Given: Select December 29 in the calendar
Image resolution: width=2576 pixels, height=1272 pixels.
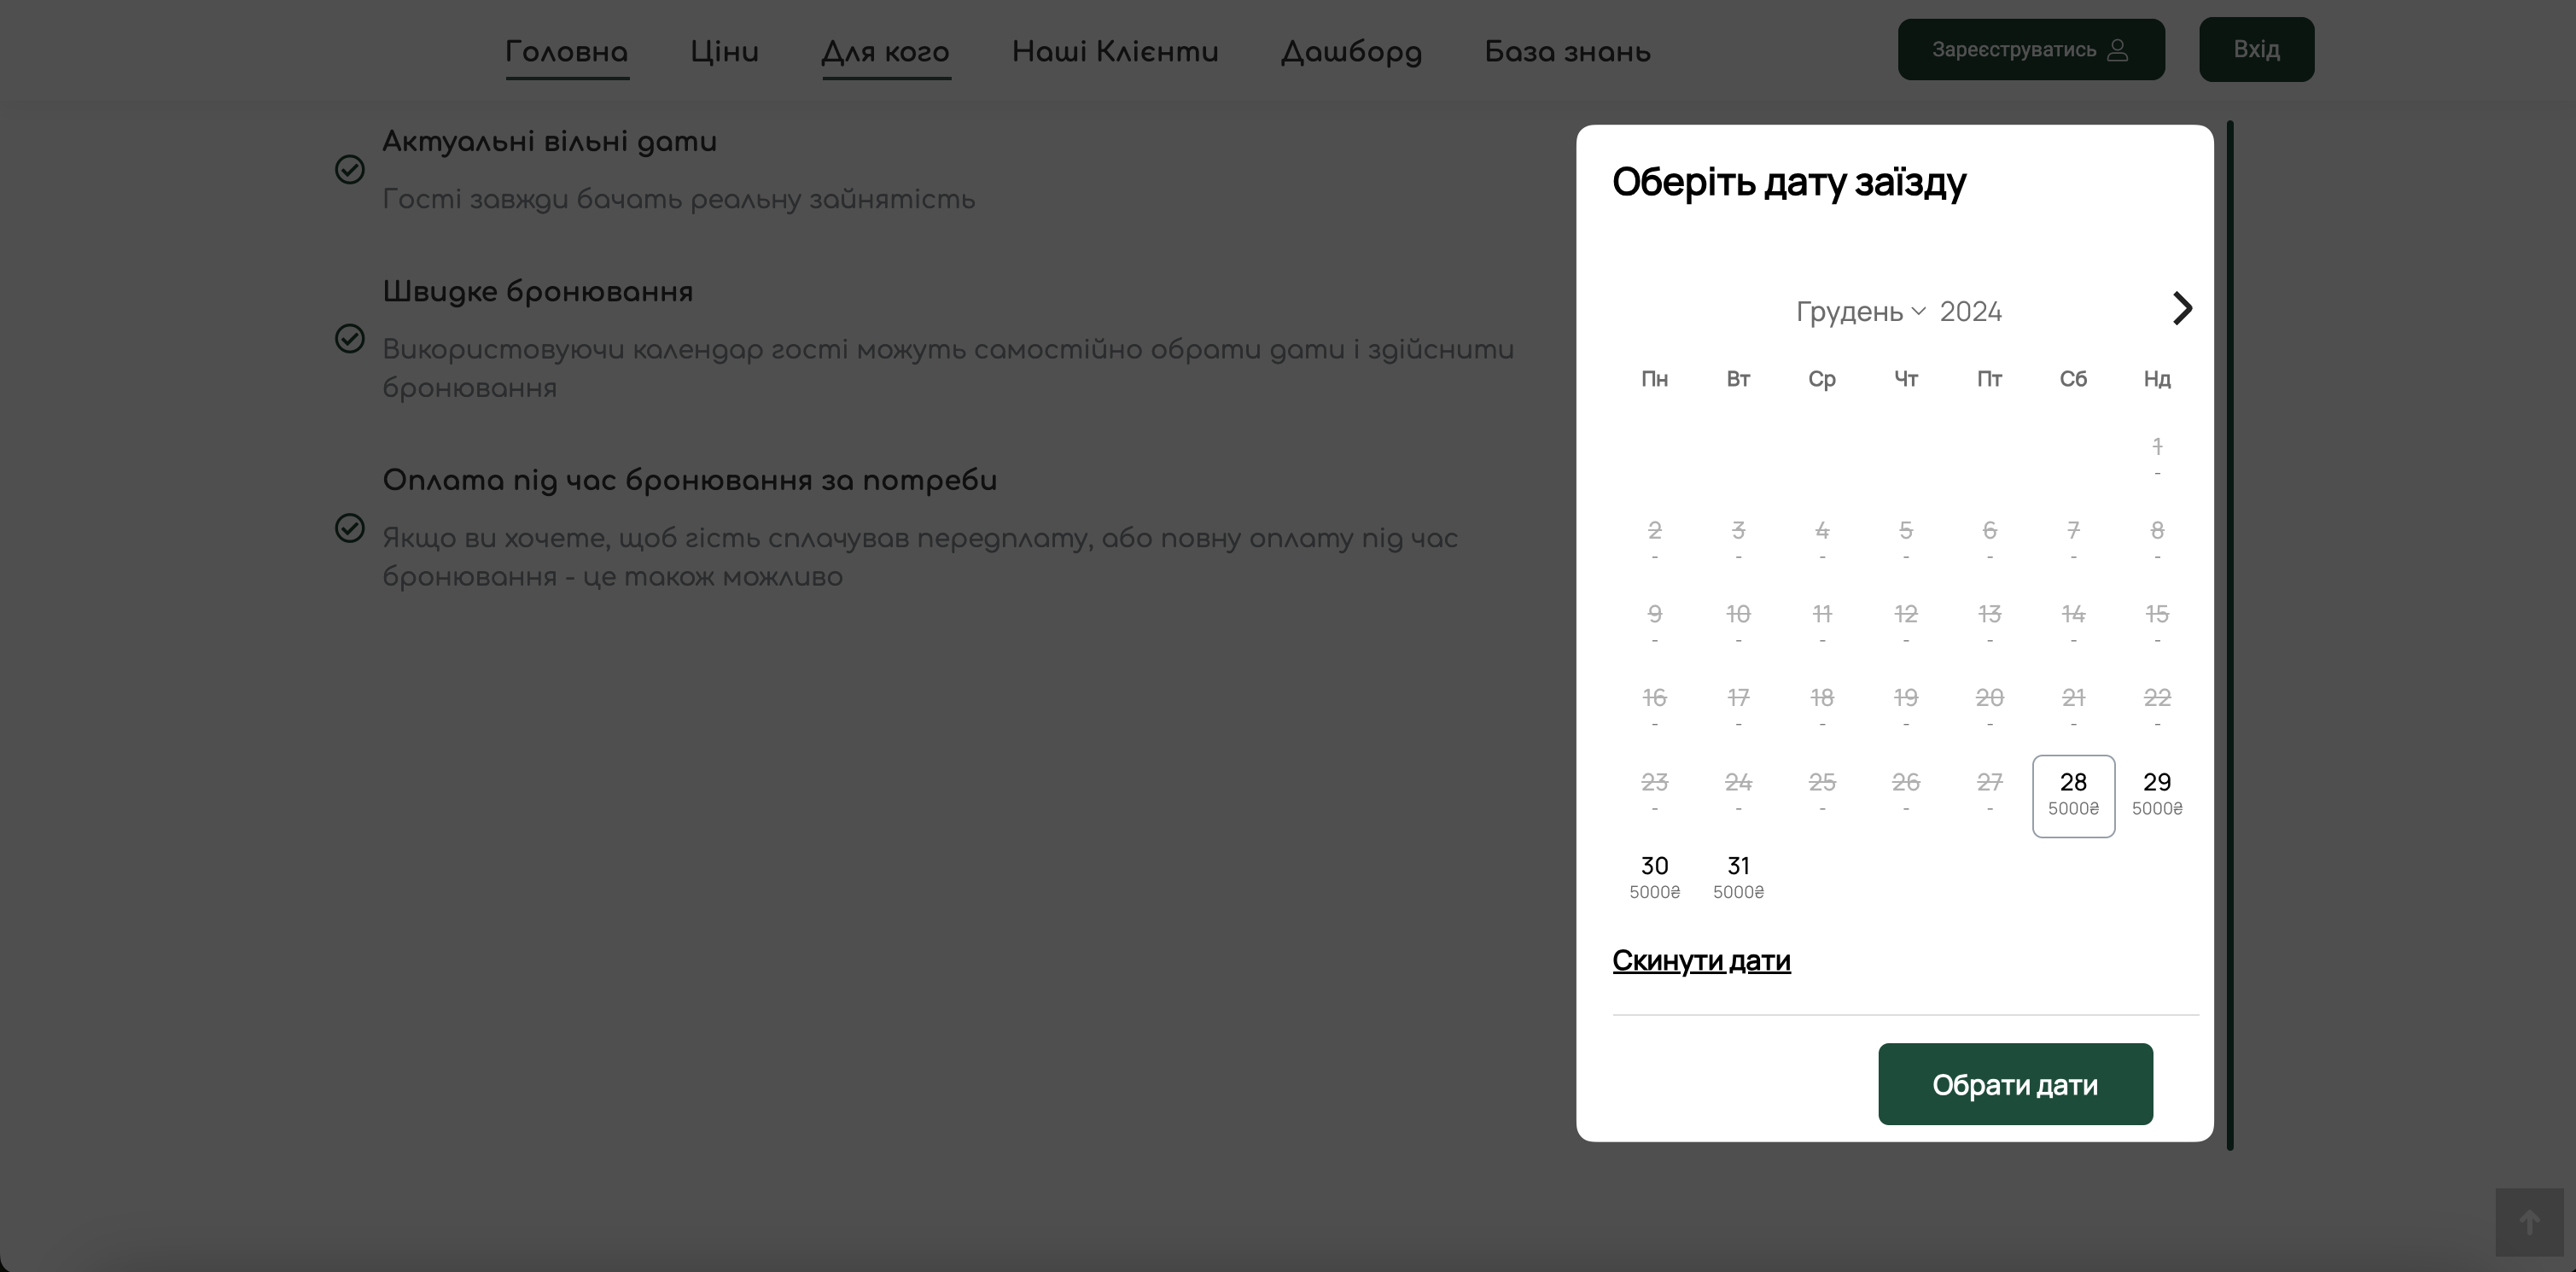Looking at the screenshot, I should (x=2157, y=794).
